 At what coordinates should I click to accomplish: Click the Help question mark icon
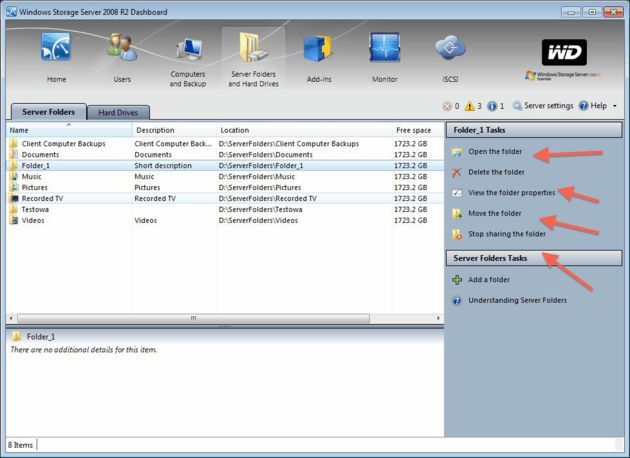583,106
